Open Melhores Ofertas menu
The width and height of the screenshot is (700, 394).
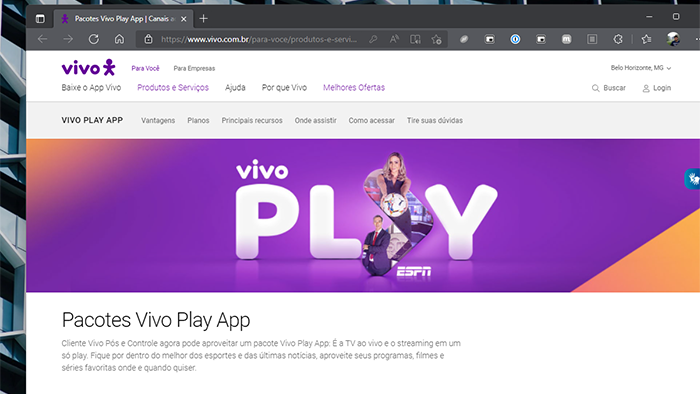[x=354, y=87]
